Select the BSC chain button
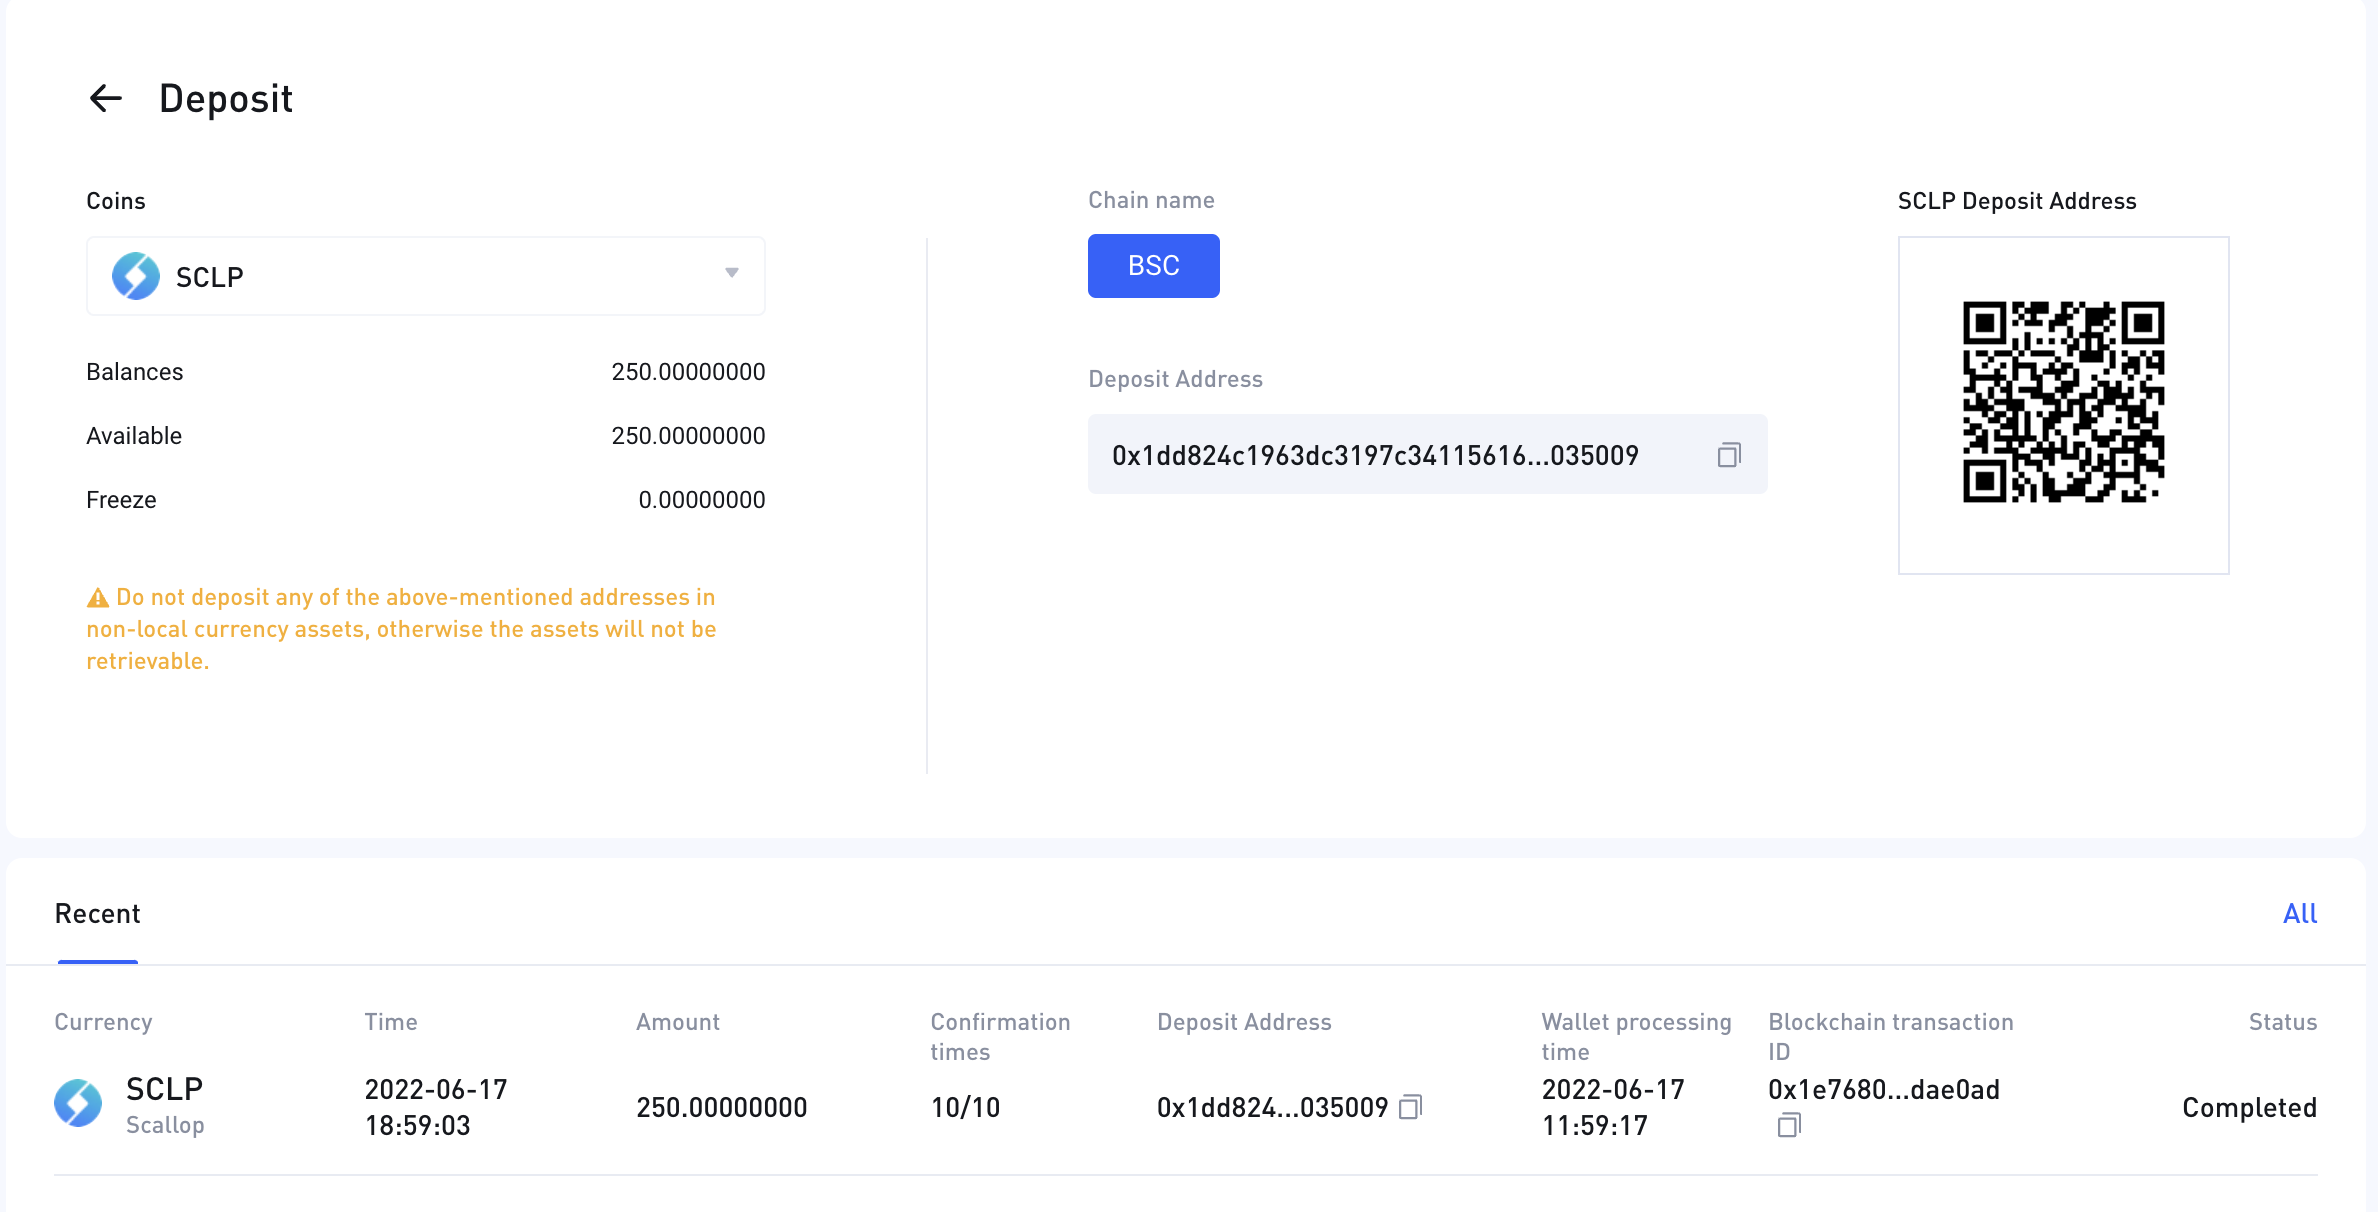The image size is (2378, 1212). pyautogui.click(x=1153, y=266)
